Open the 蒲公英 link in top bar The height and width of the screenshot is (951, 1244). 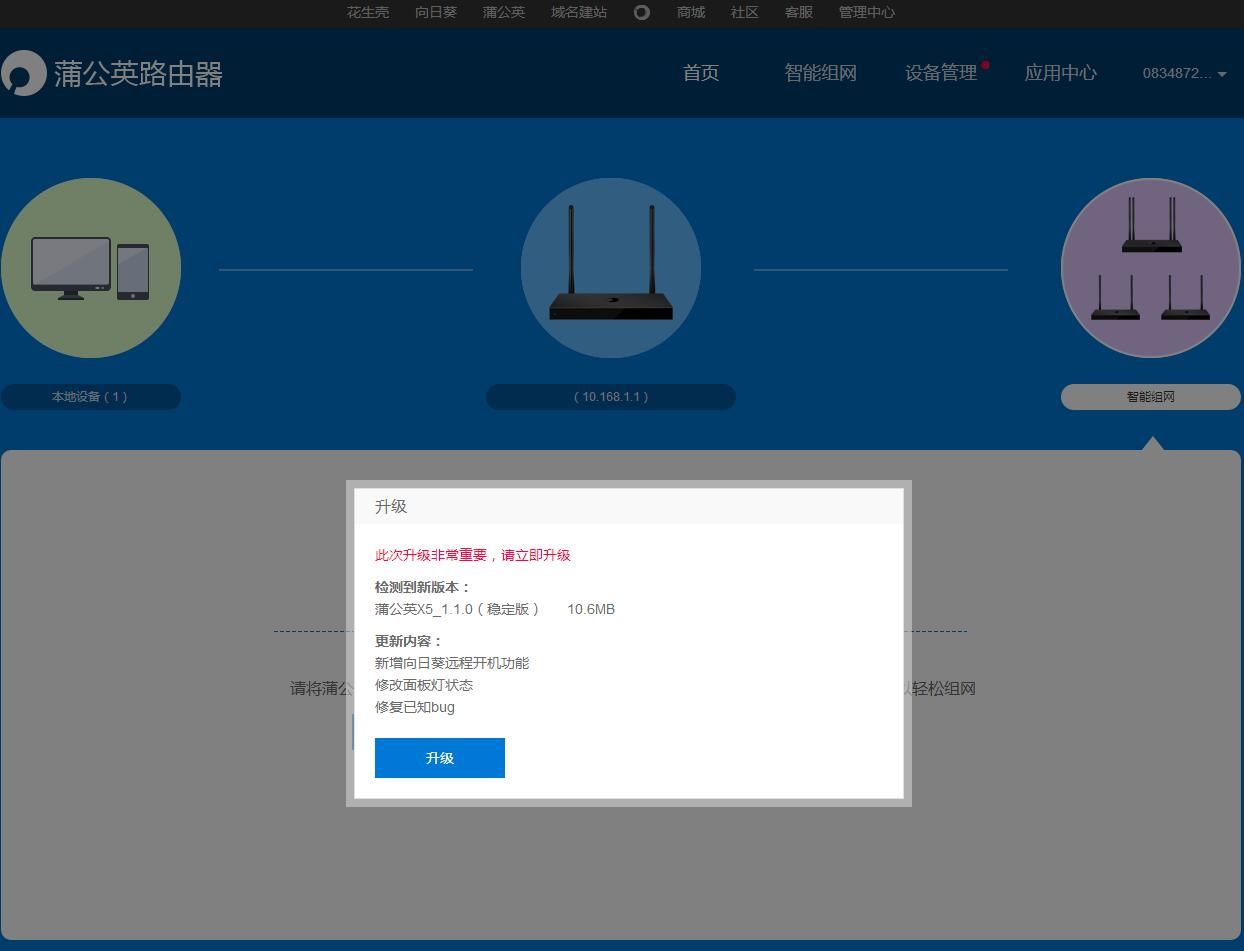504,12
